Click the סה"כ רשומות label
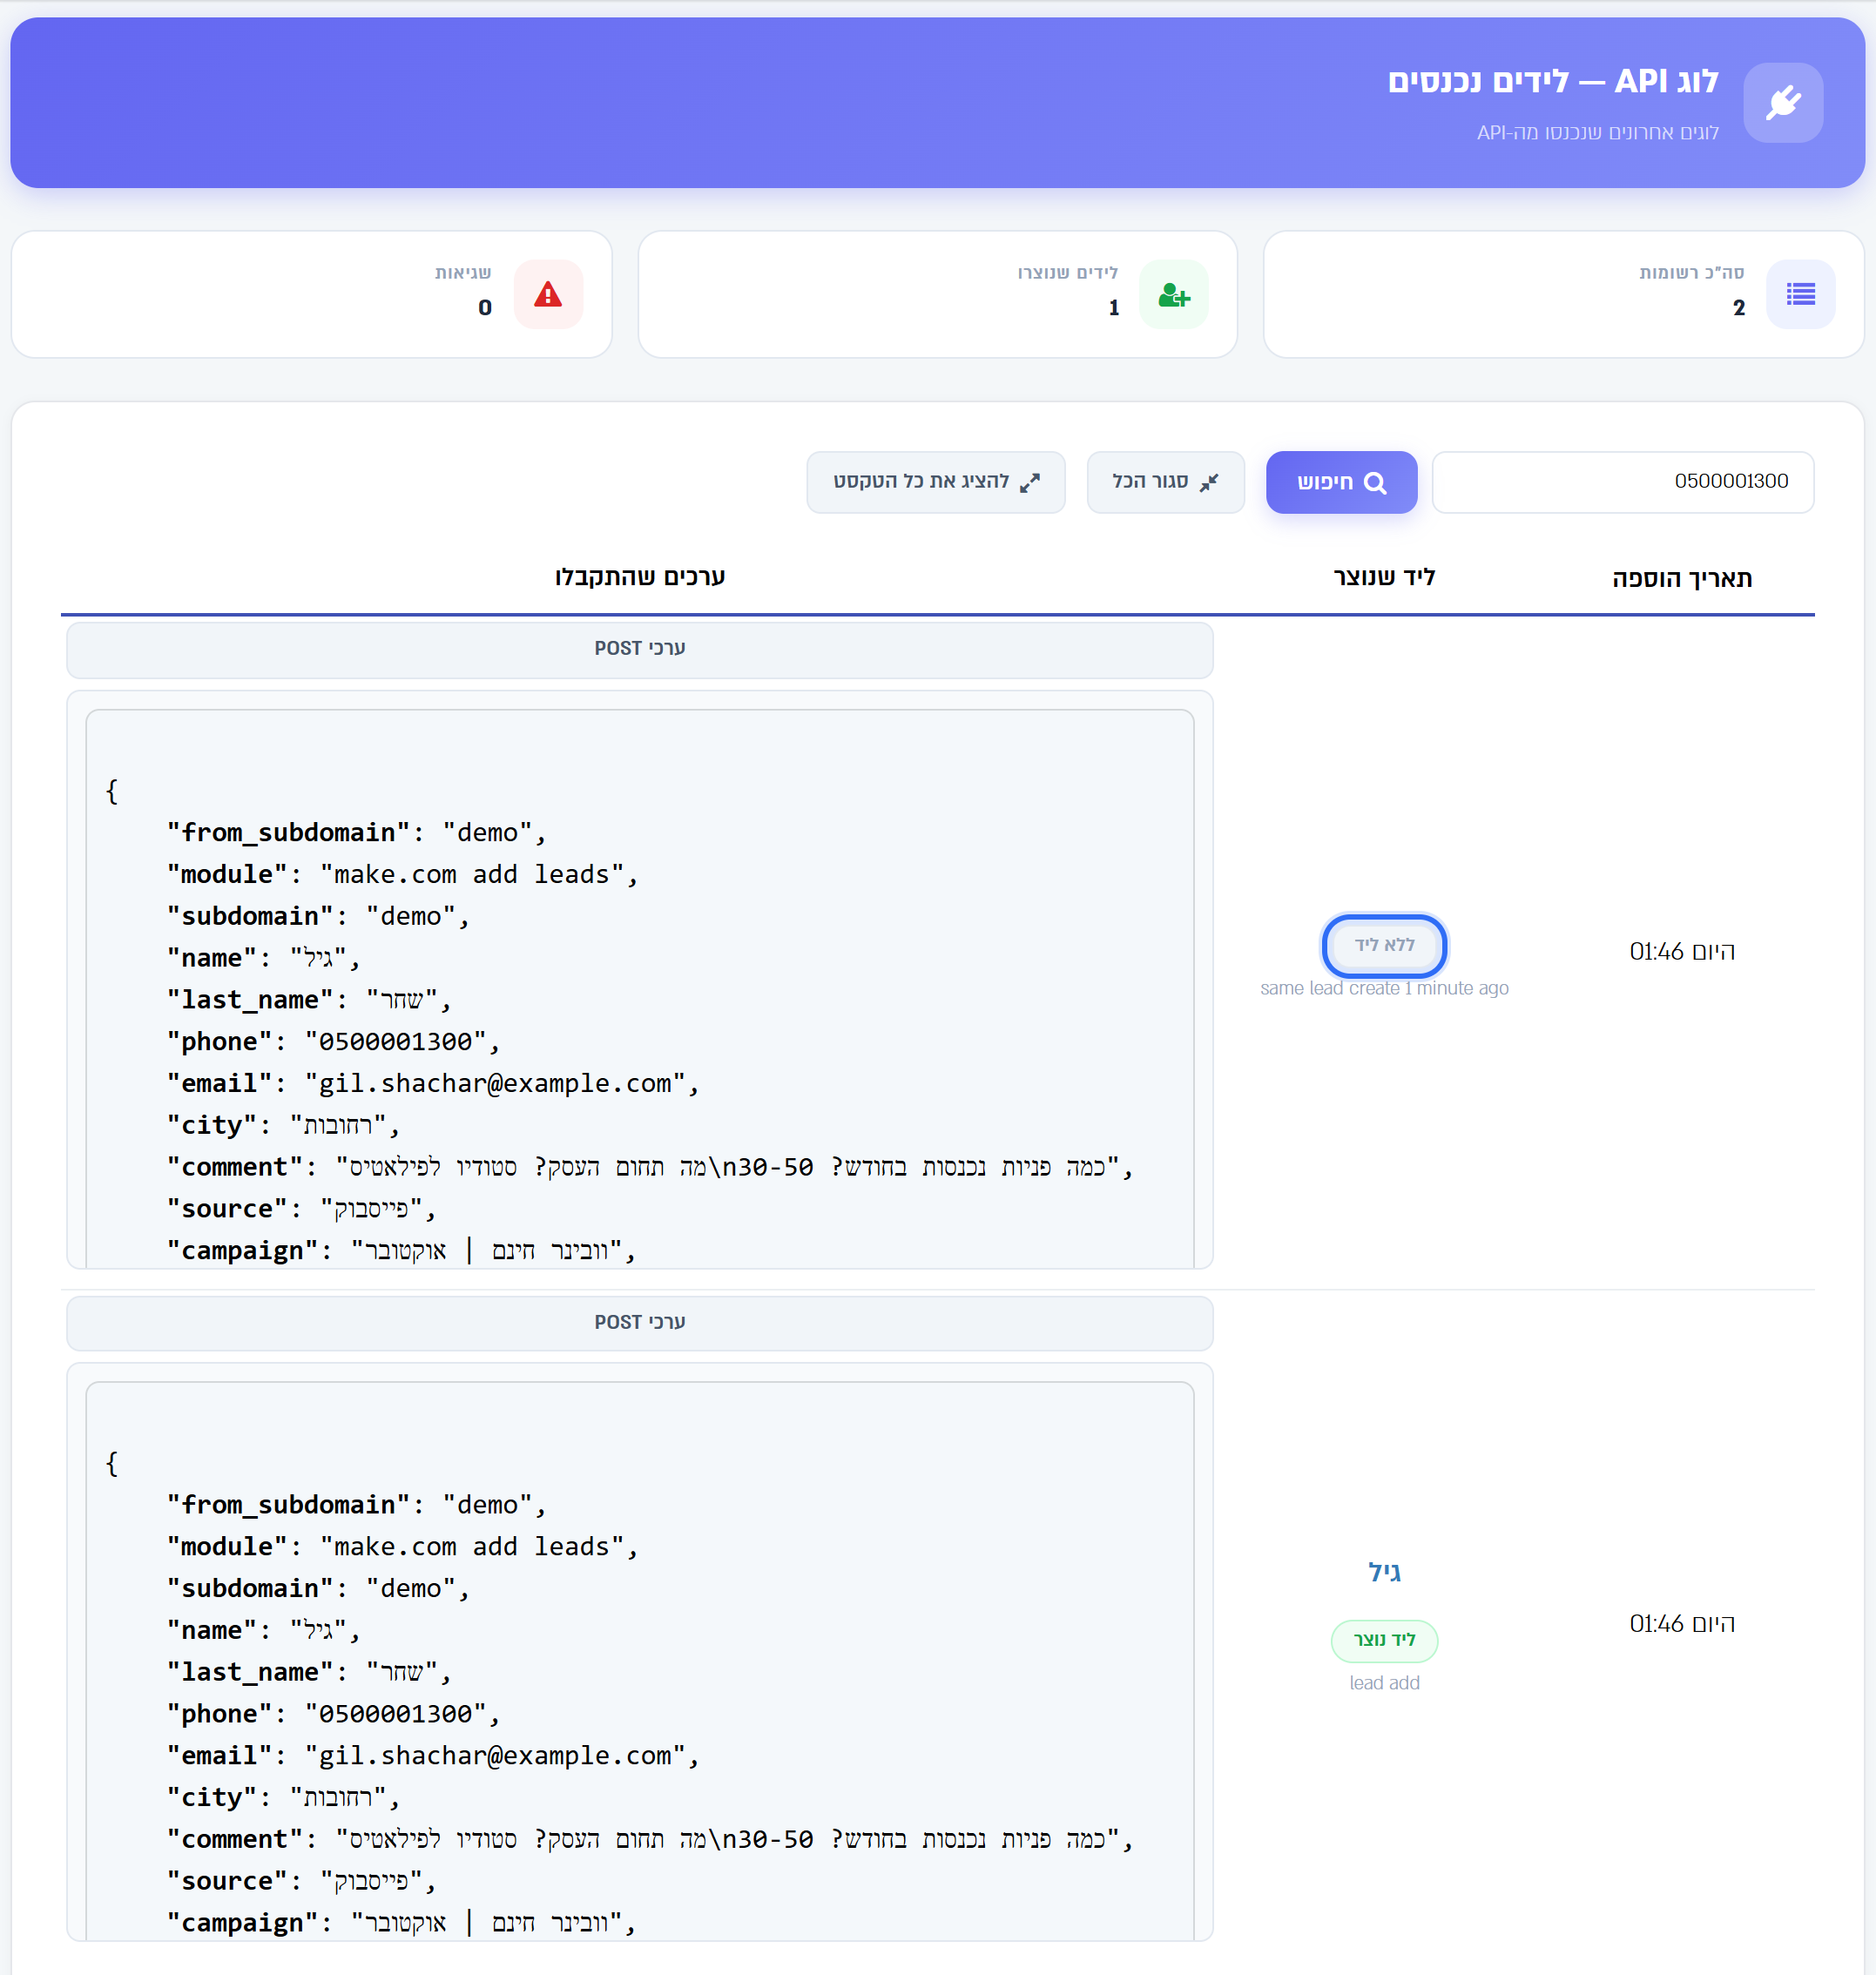Image resolution: width=1876 pixels, height=1975 pixels. point(1691,273)
